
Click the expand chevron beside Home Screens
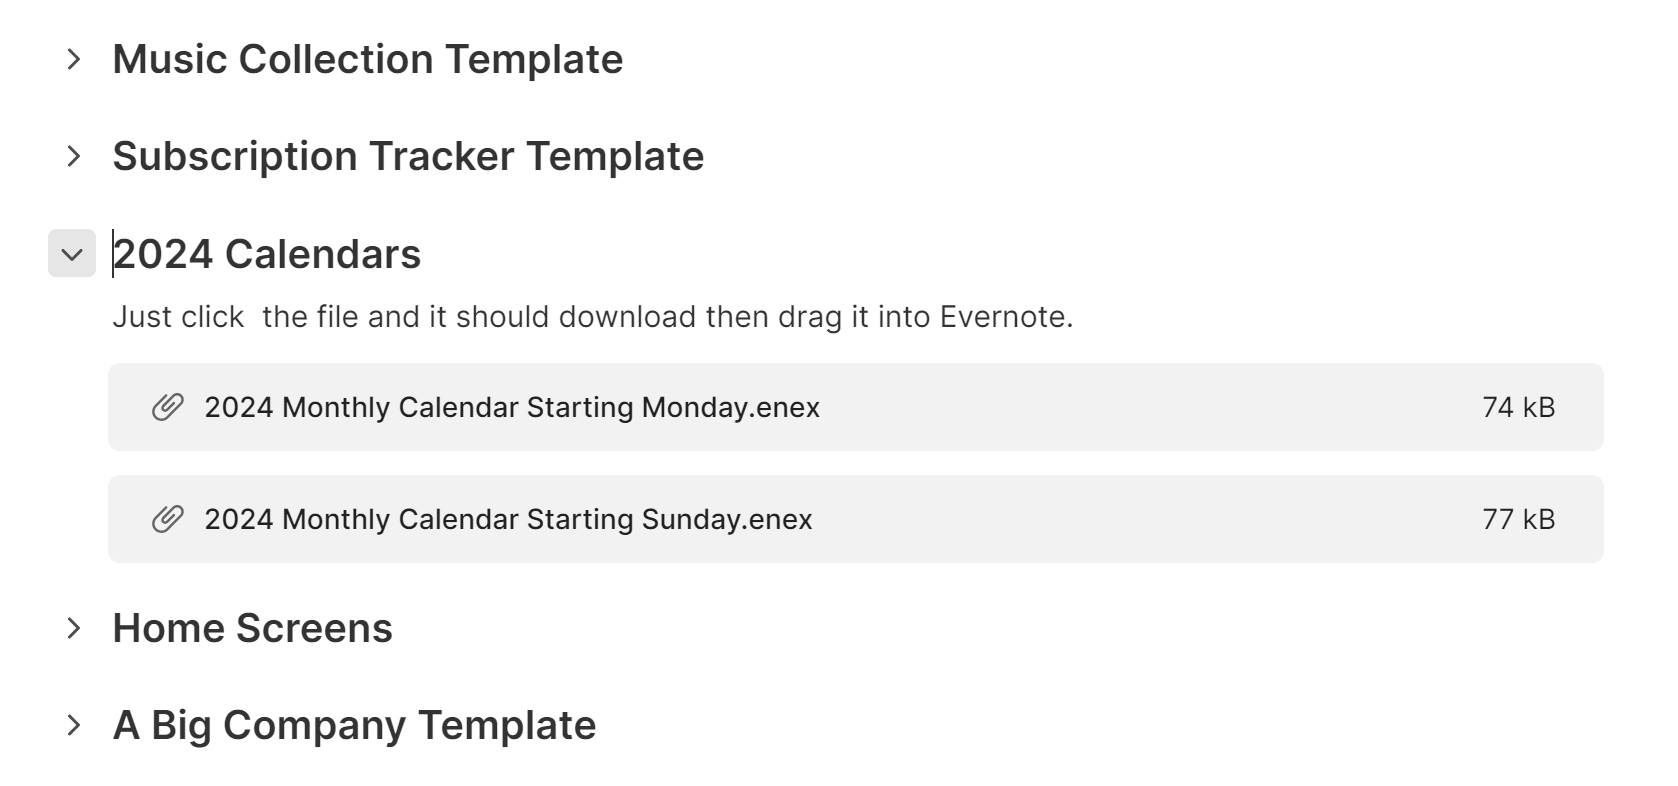(x=74, y=628)
